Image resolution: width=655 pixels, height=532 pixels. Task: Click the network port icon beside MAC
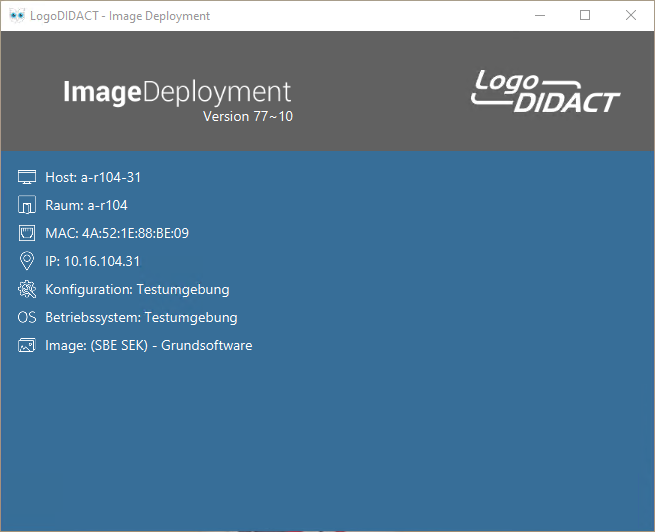coord(27,233)
